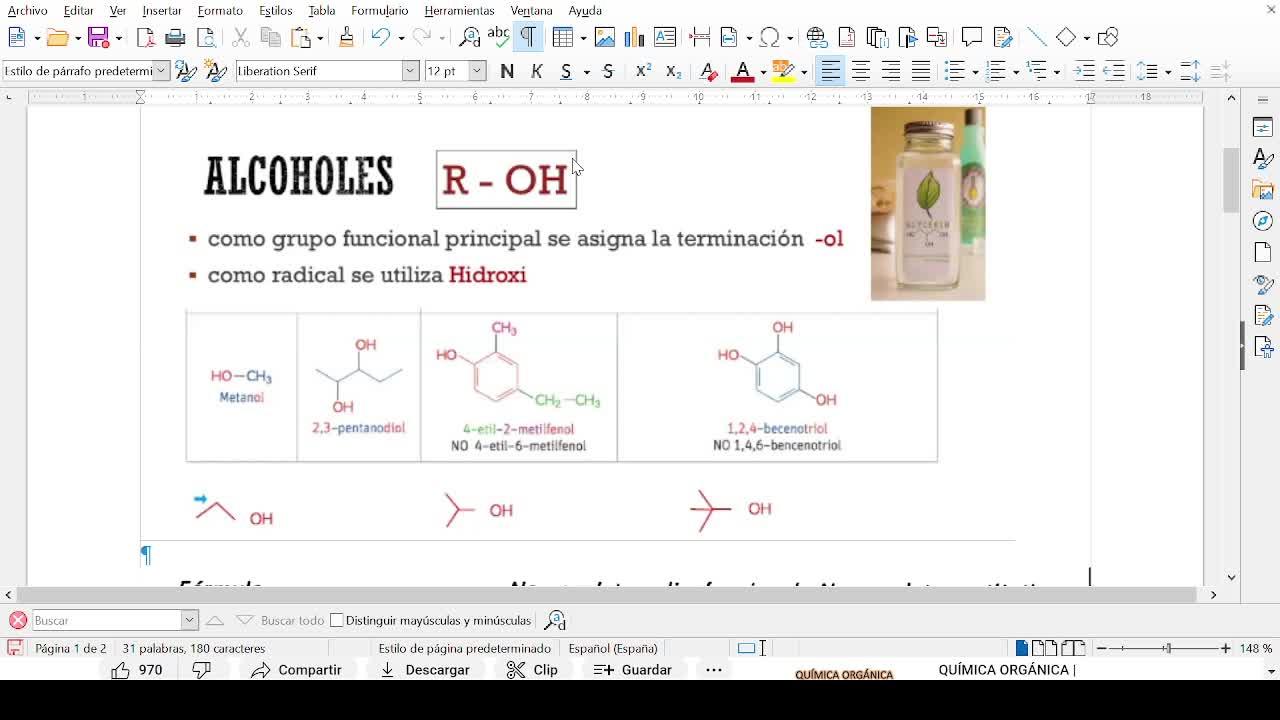Open the Navigator sidebar icon

[x=1263, y=221]
